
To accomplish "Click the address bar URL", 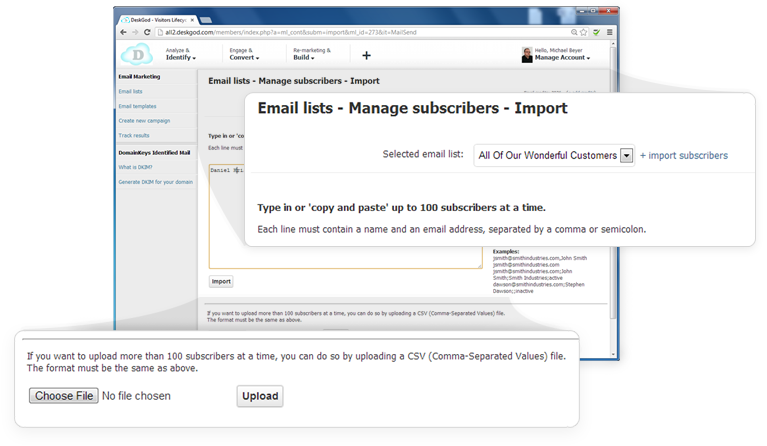I will pos(291,32).
